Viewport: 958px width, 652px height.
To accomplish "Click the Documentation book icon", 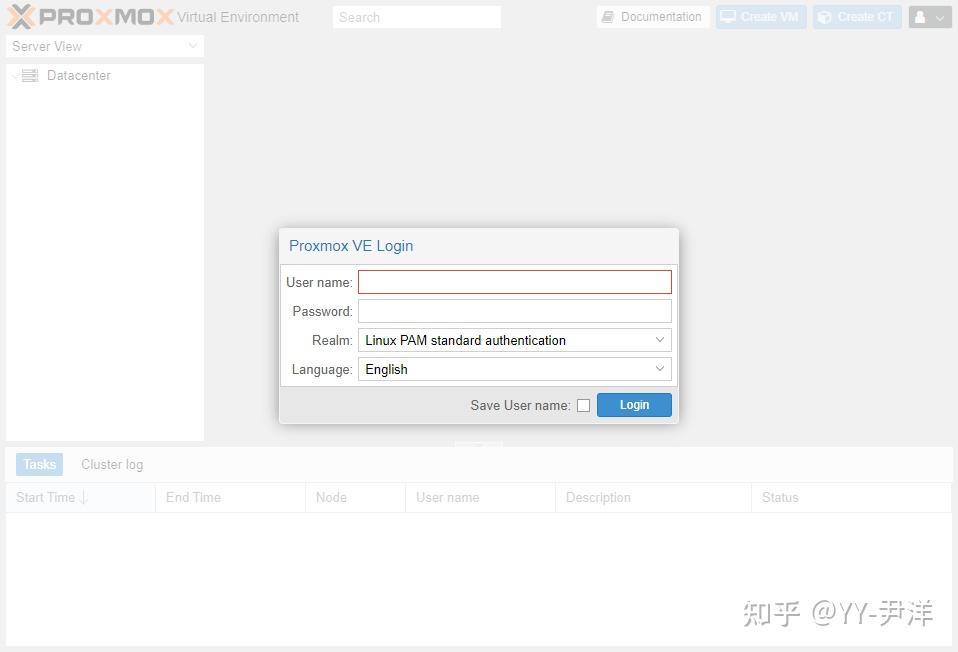I will 608,17.
